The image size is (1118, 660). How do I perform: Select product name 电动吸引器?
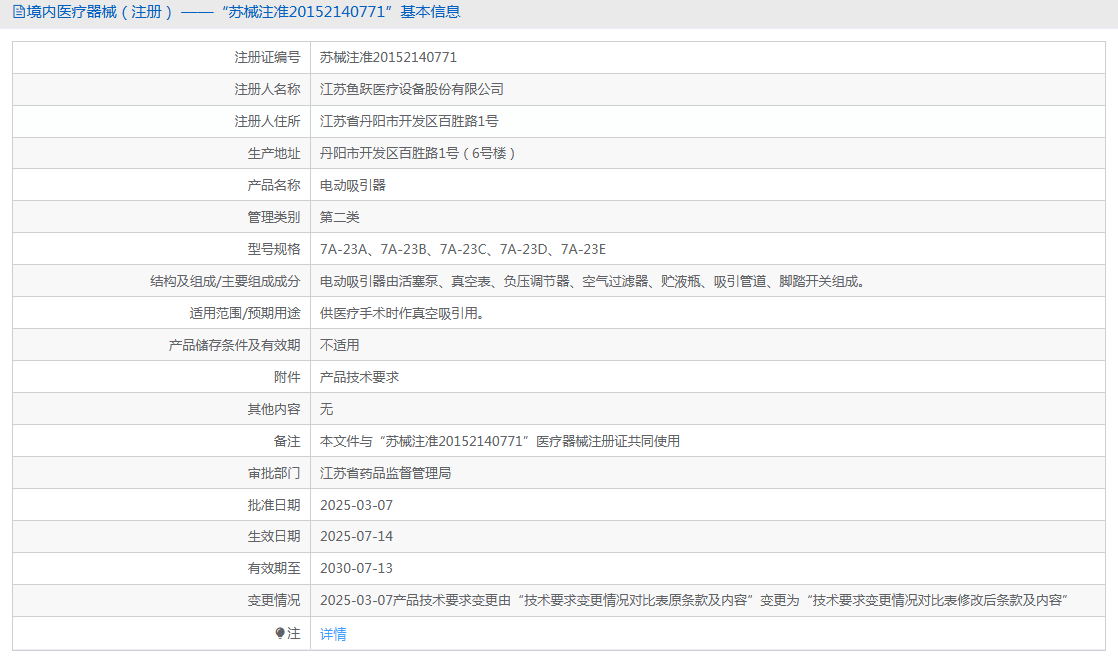pyautogui.click(x=352, y=185)
